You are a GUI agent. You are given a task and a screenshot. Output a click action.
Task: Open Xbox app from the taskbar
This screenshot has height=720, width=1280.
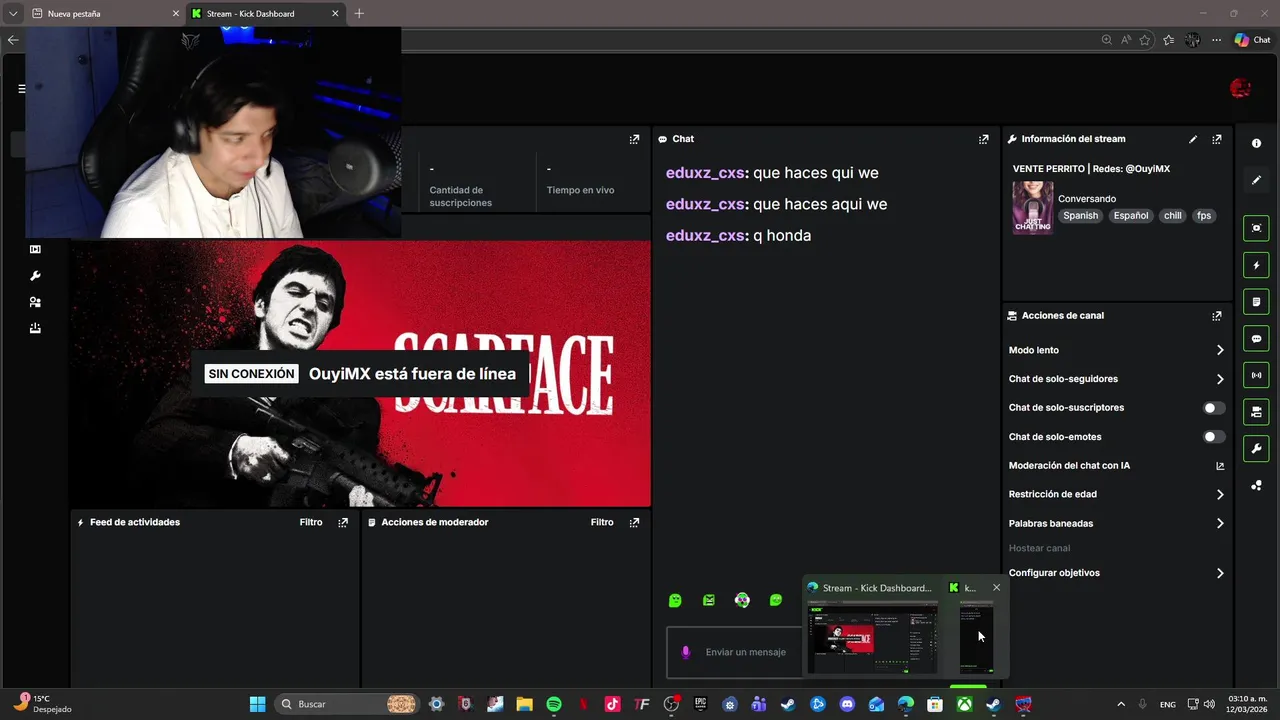point(964,704)
